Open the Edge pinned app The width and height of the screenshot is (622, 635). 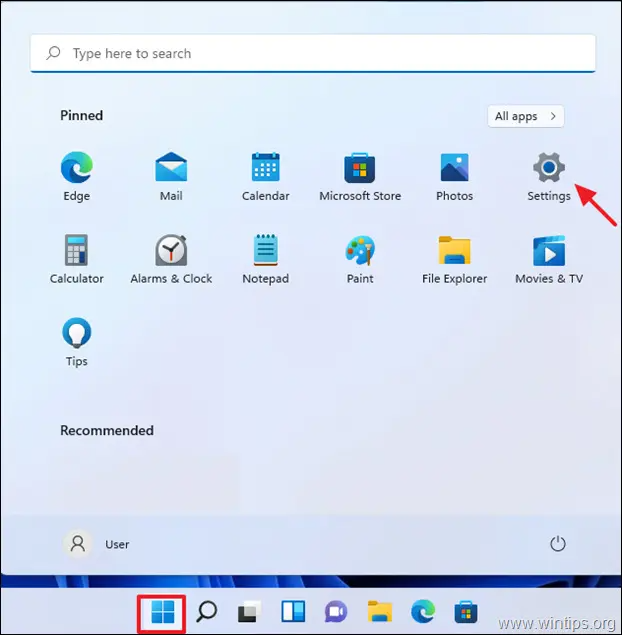pos(77,176)
